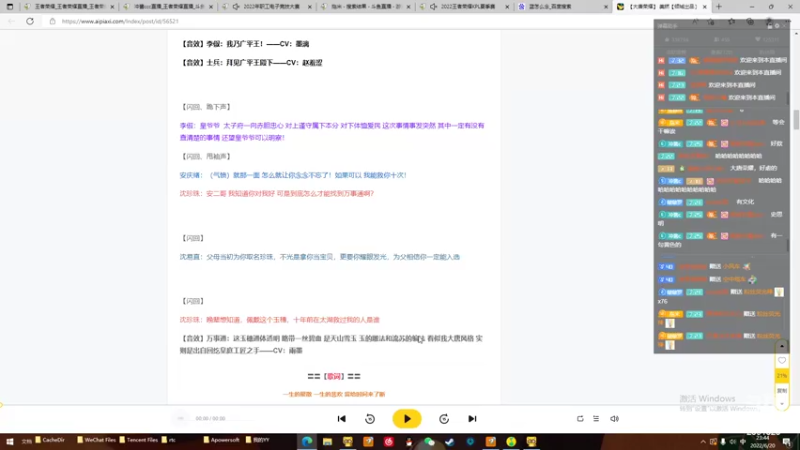Screen dimensions: 800x450
Task: Open the danmaku overlay settings gear
Action: 777,26
